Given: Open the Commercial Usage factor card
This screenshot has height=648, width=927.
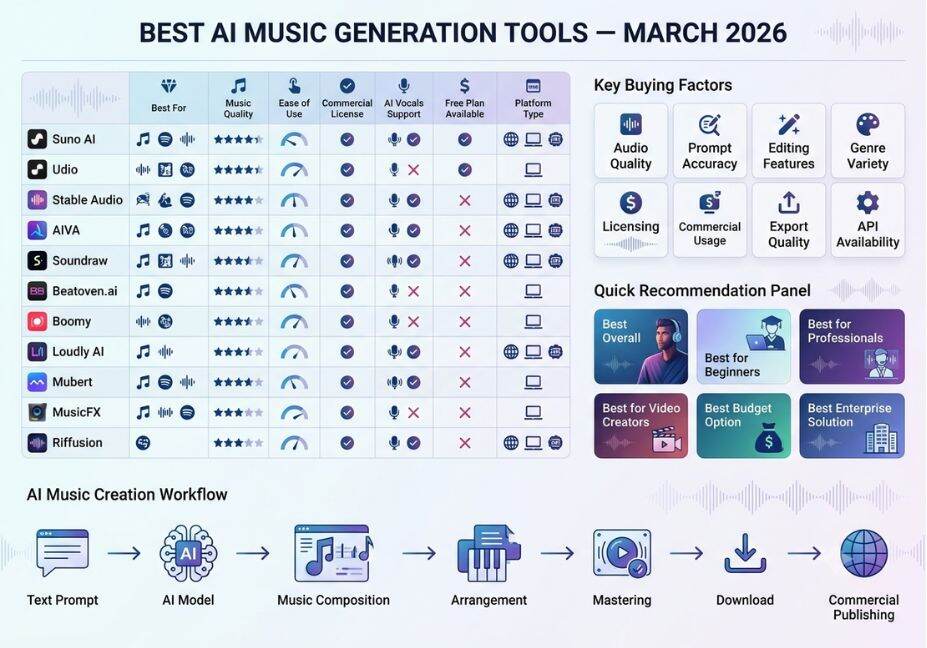Looking at the screenshot, I should (x=709, y=220).
